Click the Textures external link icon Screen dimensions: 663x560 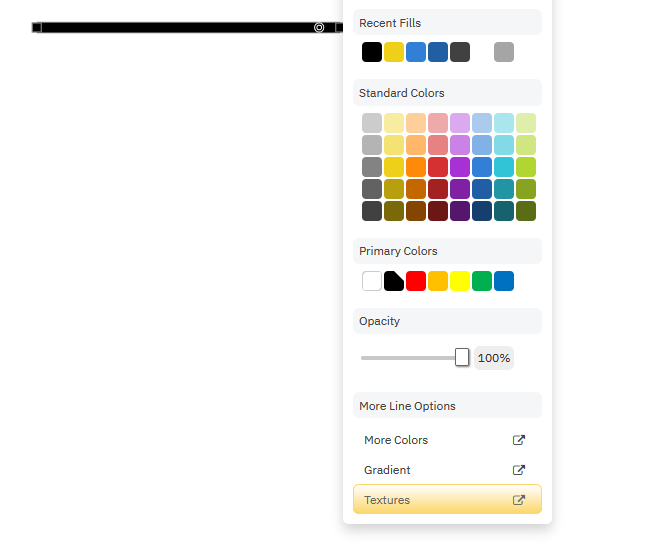(519, 500)
